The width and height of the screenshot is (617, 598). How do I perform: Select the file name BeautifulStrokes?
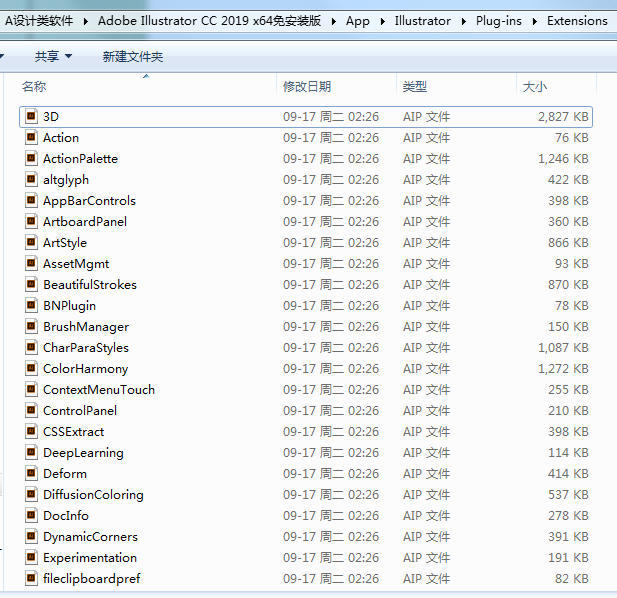click(90, 284)
